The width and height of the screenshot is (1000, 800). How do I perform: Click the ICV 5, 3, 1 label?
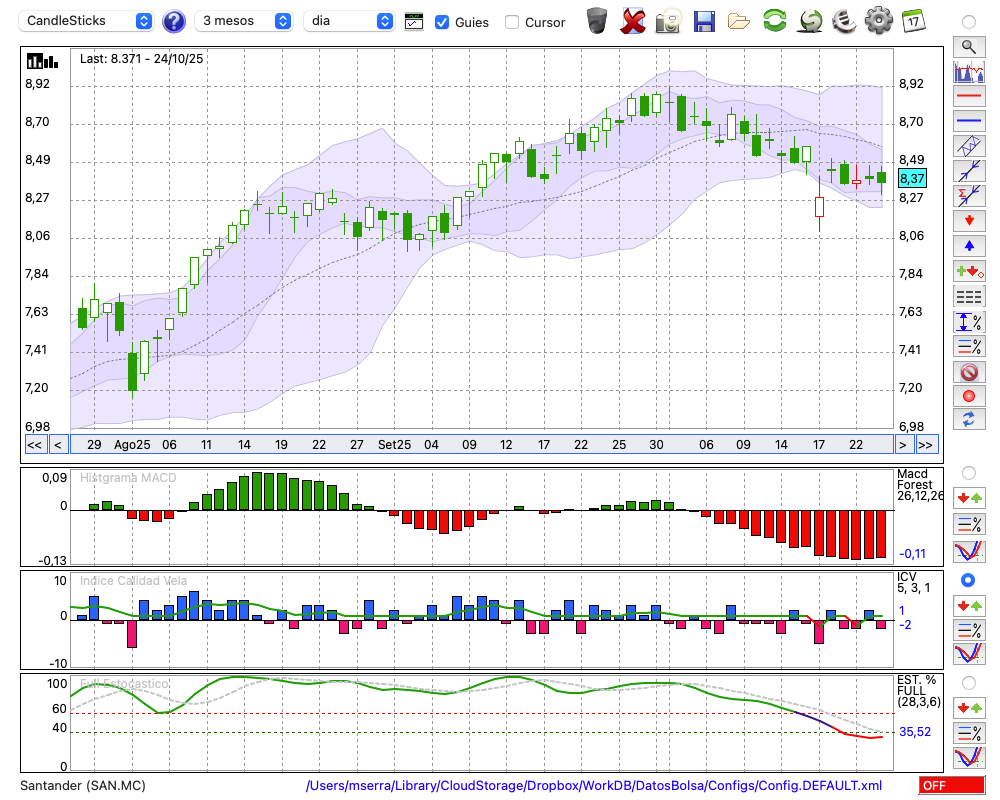click(x=913, y=582)
